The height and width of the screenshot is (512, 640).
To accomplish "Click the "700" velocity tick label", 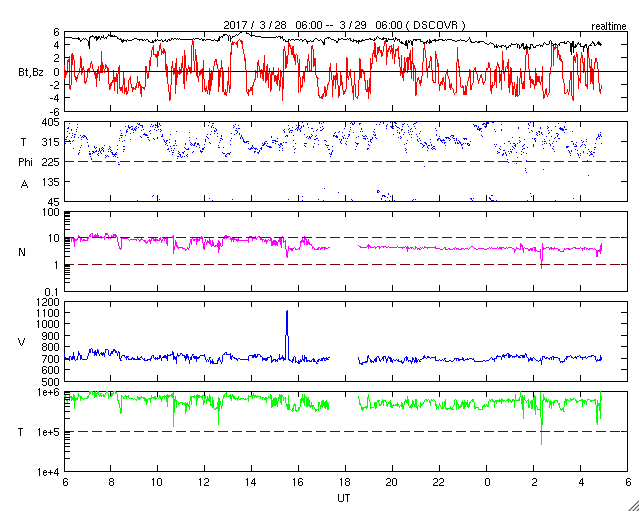I will tap(52, 359).
